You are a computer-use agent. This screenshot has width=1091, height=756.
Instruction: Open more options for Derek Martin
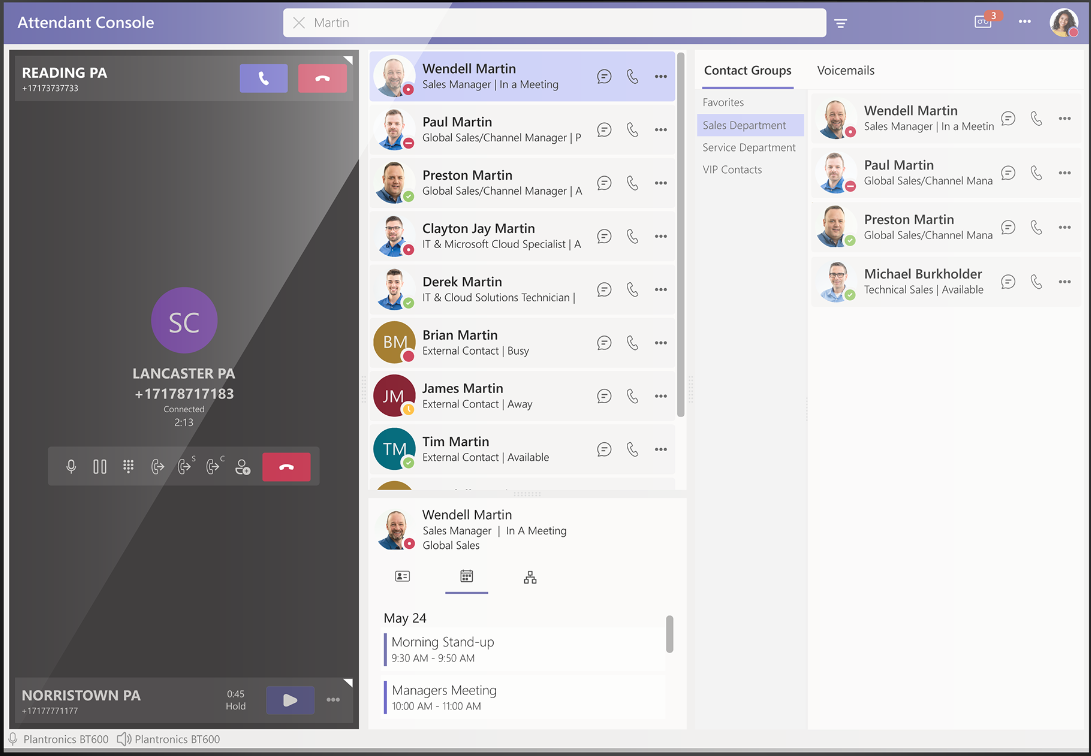[x=660, y=289]
